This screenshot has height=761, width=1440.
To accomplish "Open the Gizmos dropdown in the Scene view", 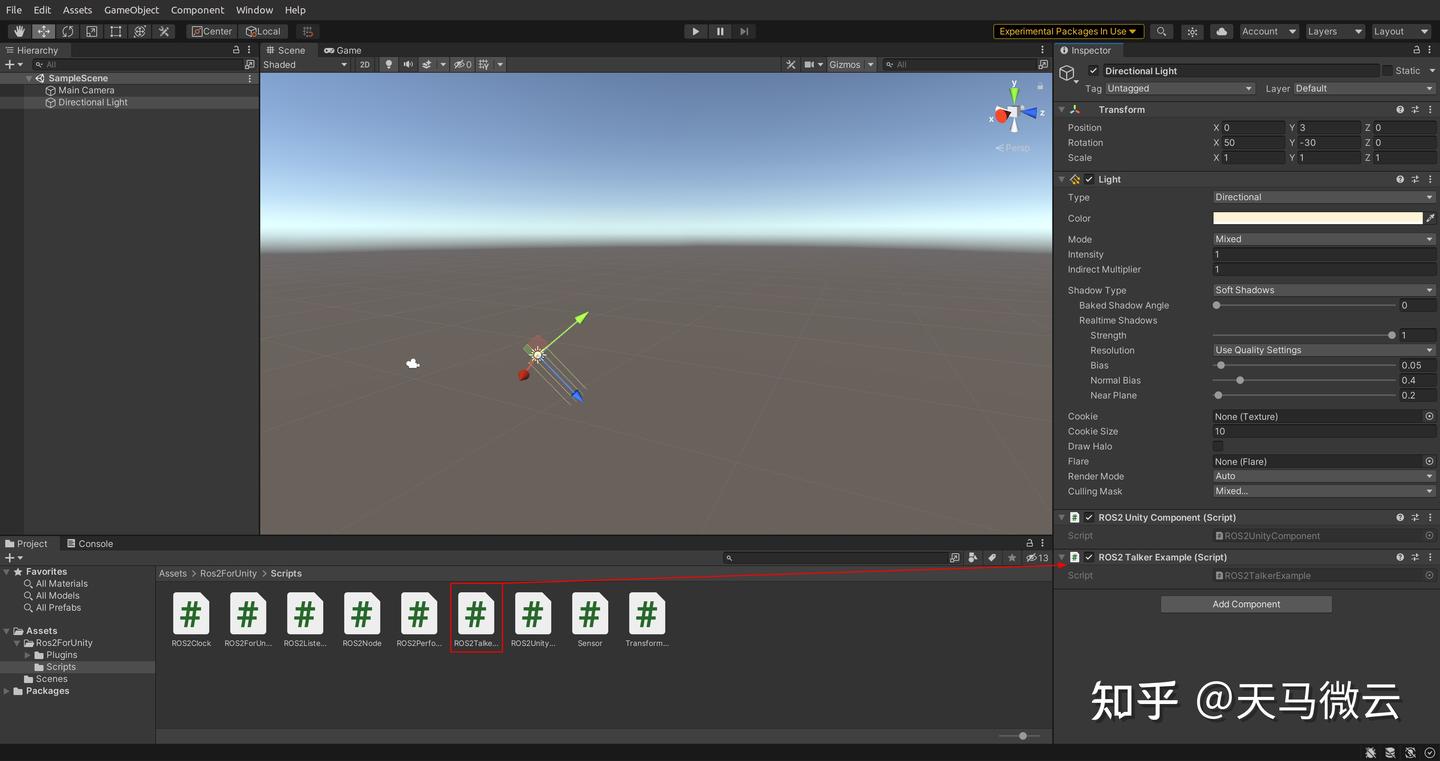I will point(849,64).
